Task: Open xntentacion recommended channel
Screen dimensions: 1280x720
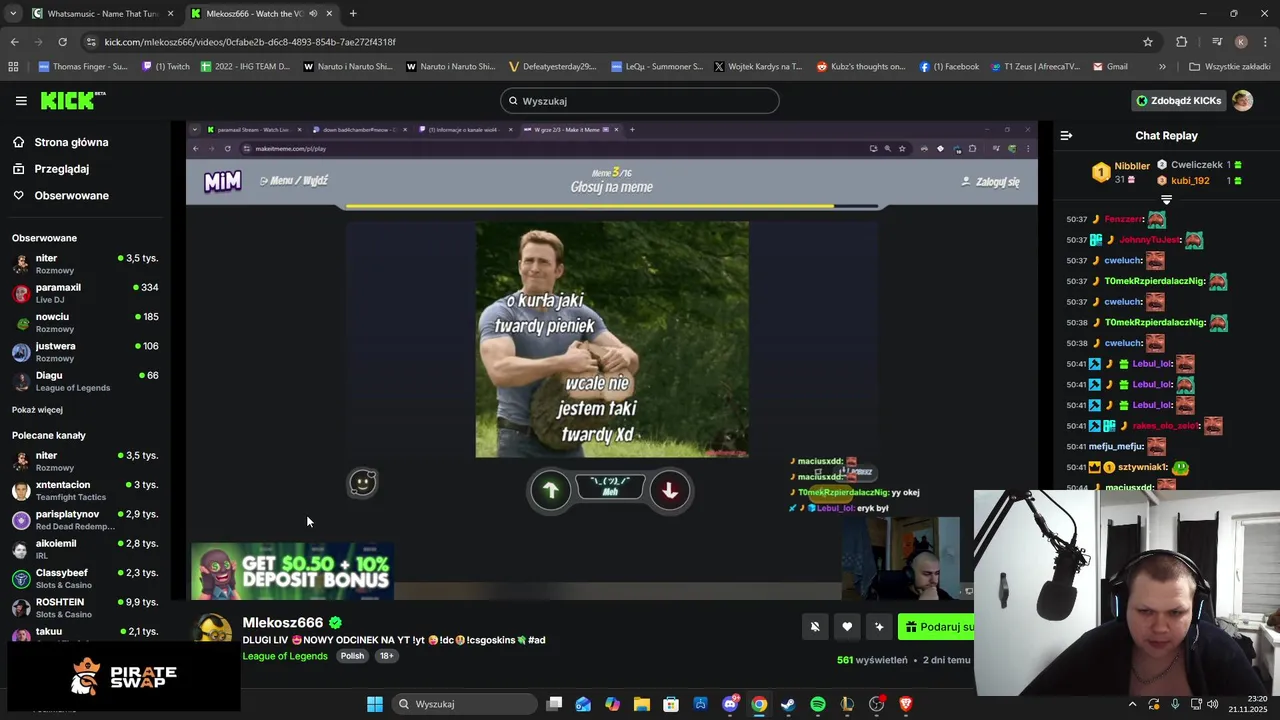Action: point(85,490)
